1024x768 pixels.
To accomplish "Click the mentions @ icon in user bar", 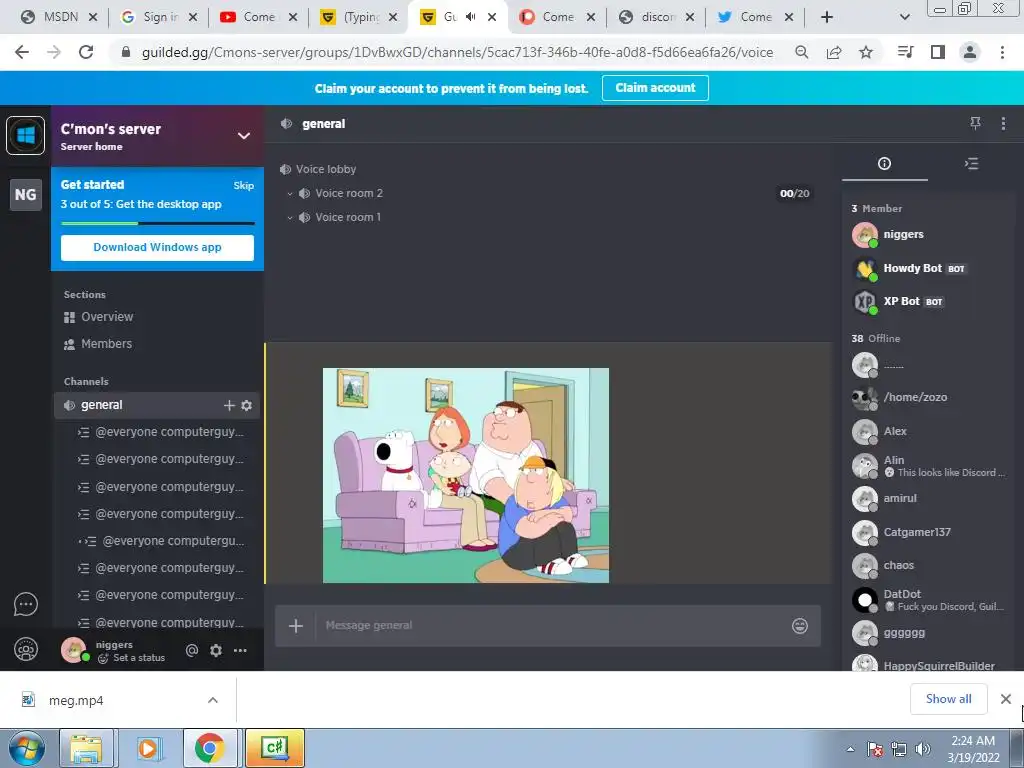I will click(191, 650).
